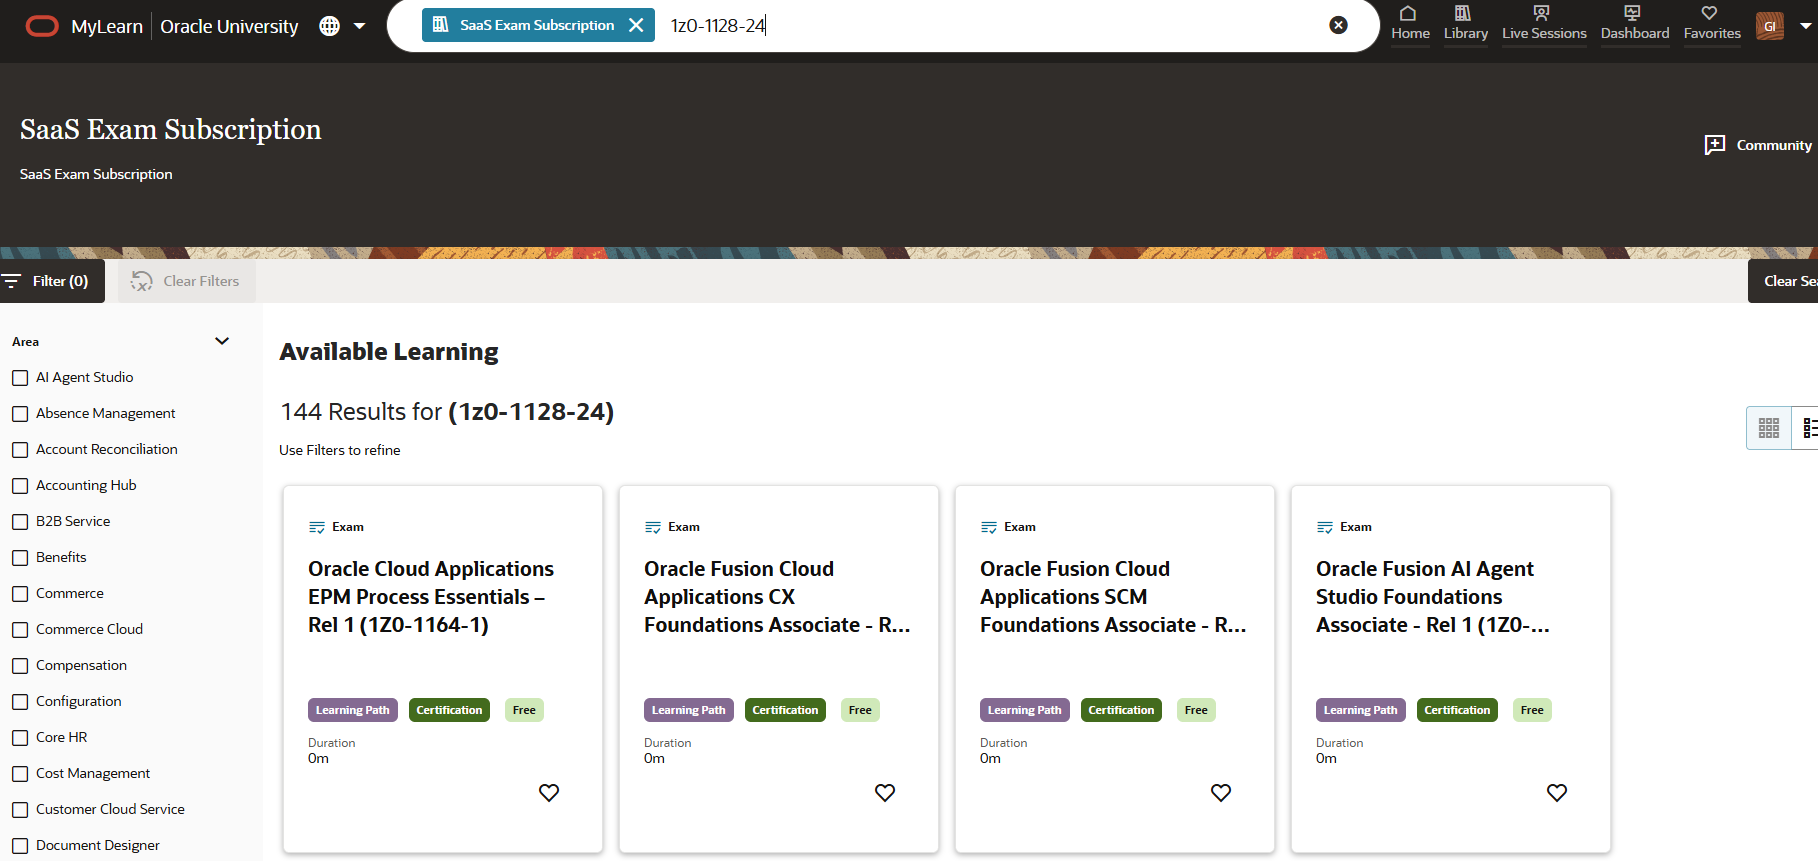Click the Exam type icon on EPM card
The image size is (1818, 861).
317,527
